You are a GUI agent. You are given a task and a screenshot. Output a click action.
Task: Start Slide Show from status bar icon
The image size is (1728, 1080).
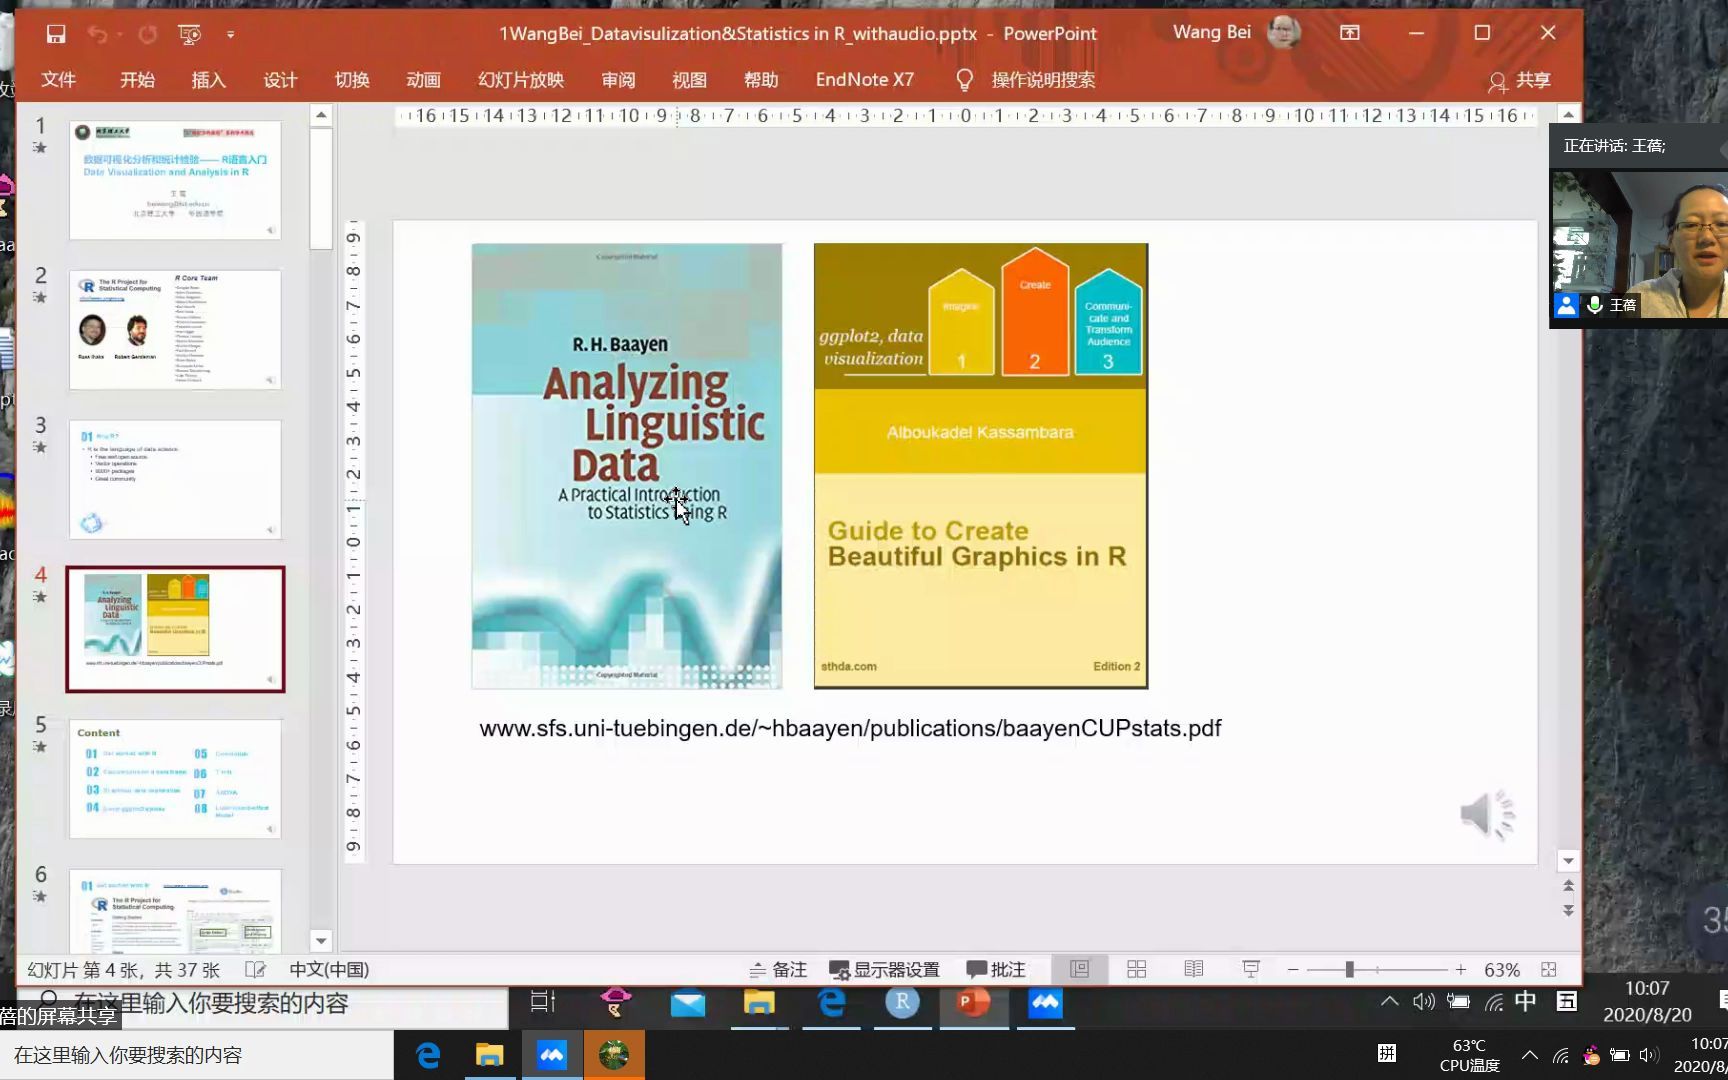1251,969
